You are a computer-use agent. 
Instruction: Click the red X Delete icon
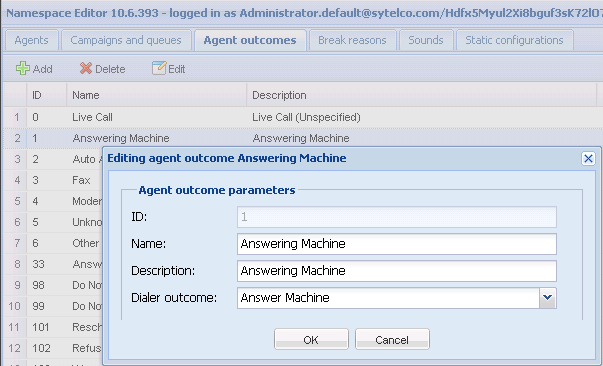pyautogui.click(x=86, y=68)
